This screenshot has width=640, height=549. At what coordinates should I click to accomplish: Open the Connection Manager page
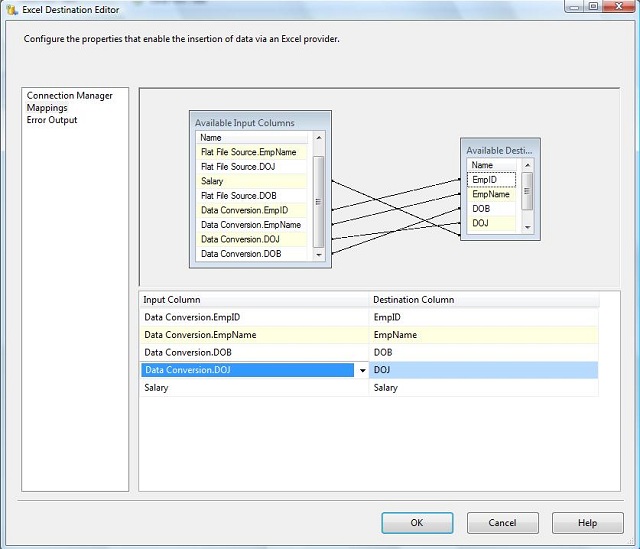coord(69,96)
